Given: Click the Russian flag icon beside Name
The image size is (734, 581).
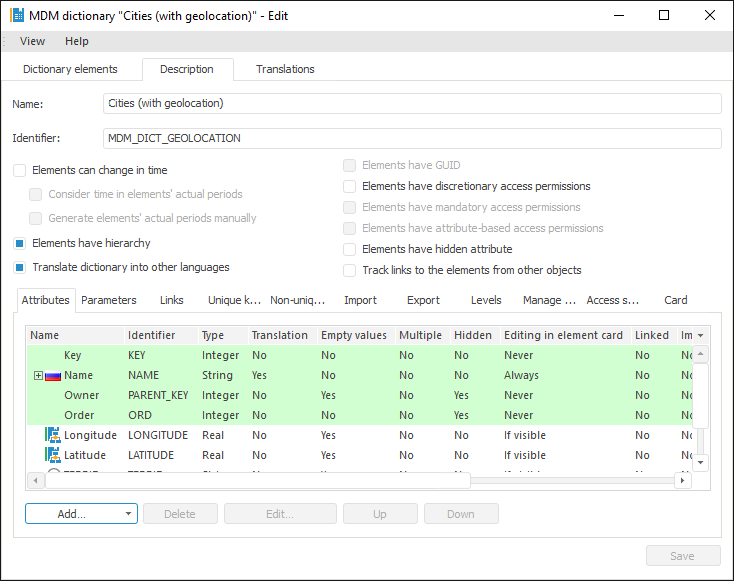Looking at the screenshot, I should tap(53, 376).
